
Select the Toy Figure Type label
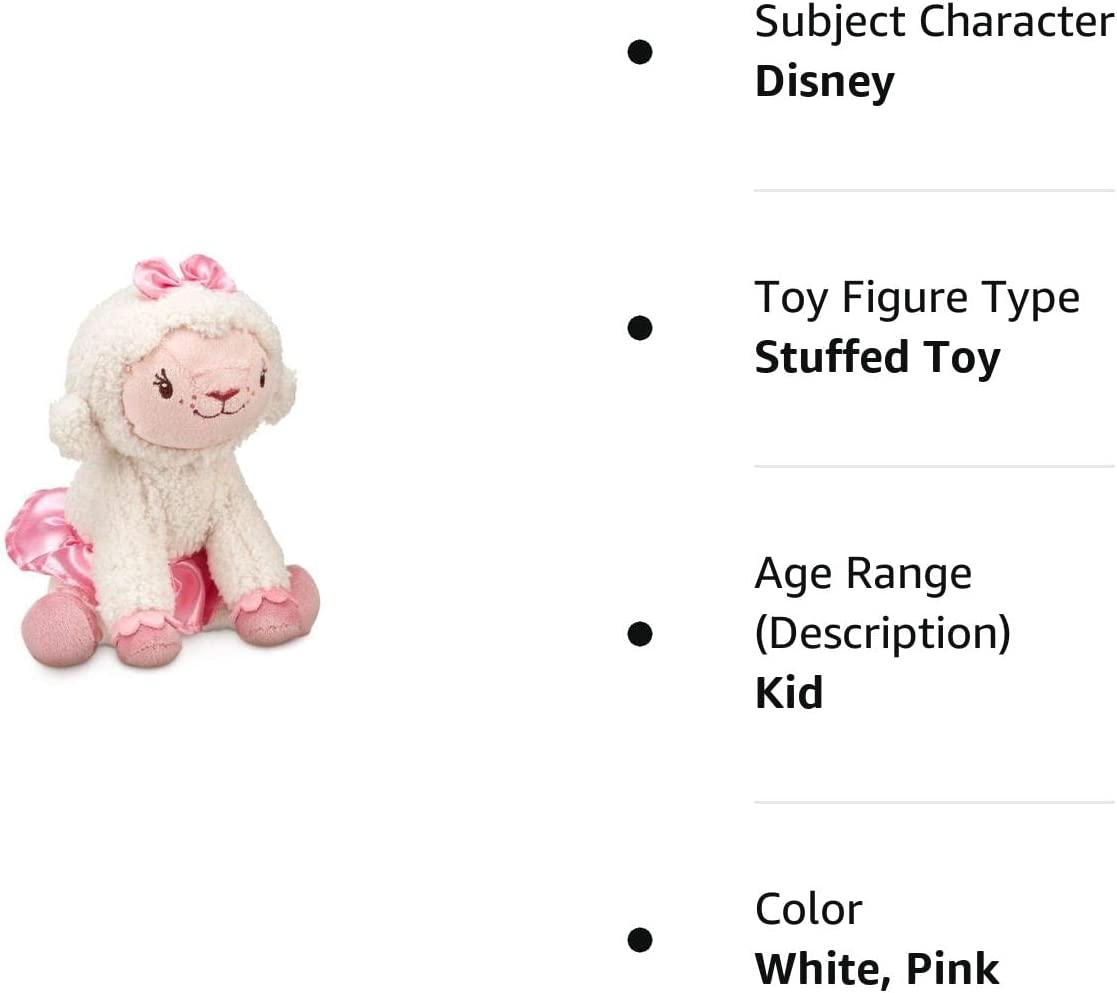[917, 298]
